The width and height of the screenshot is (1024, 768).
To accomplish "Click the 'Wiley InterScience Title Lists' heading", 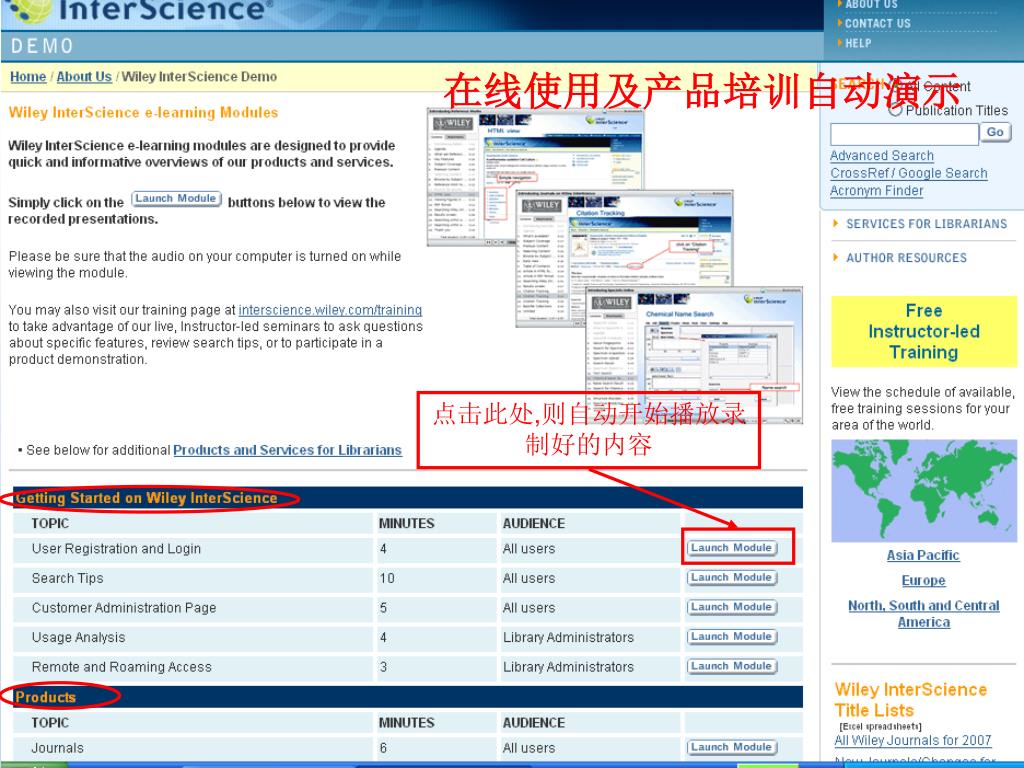I will (910, 700).
